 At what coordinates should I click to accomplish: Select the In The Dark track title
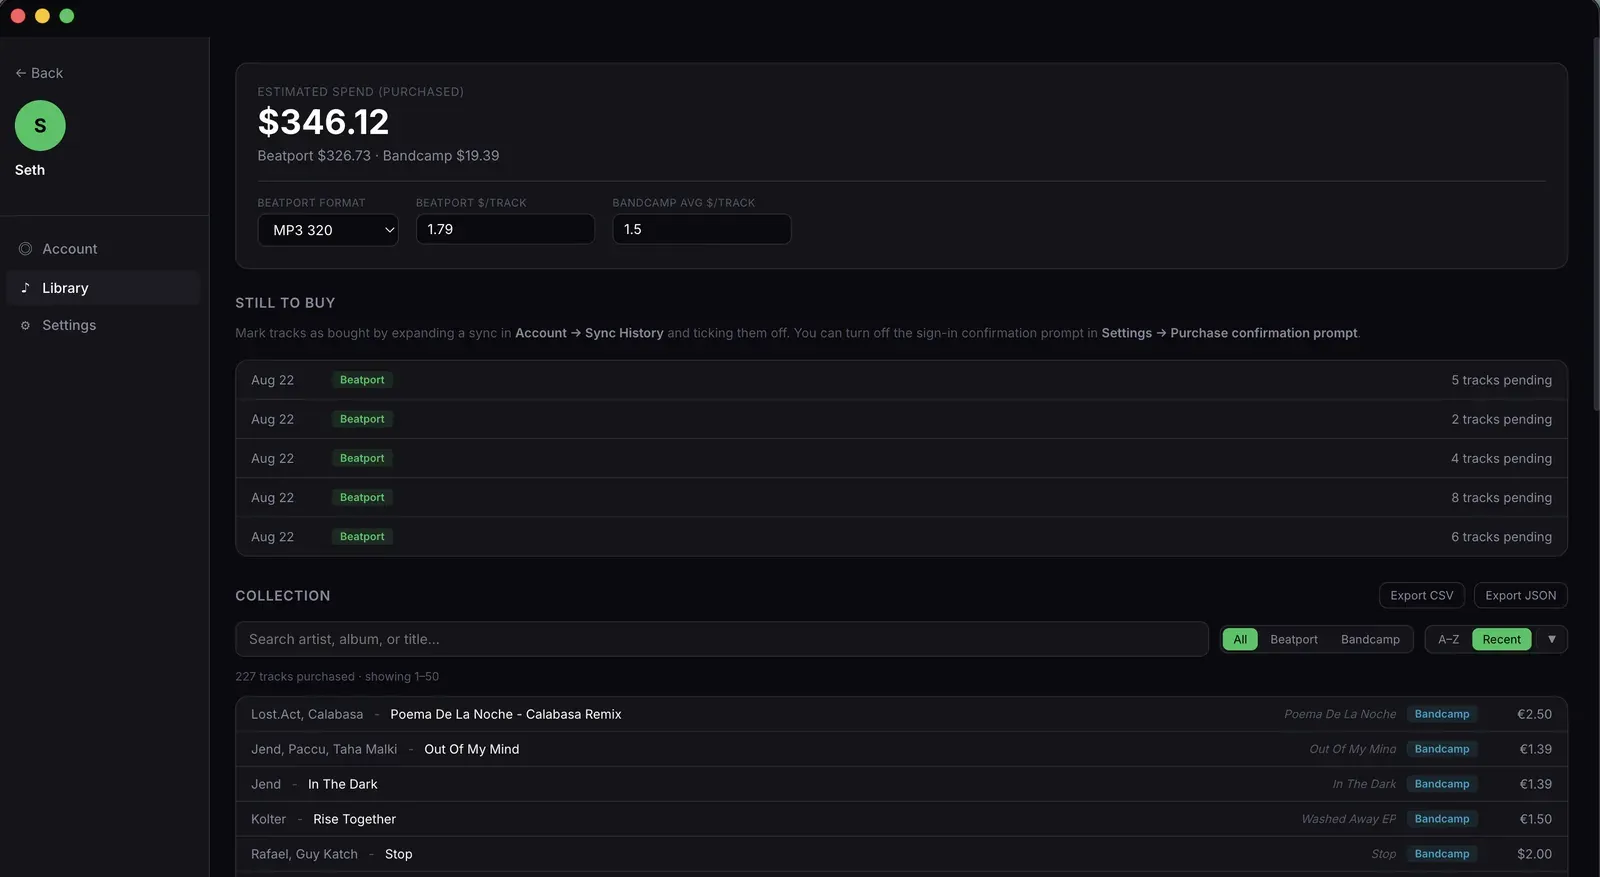pos(343,784)
